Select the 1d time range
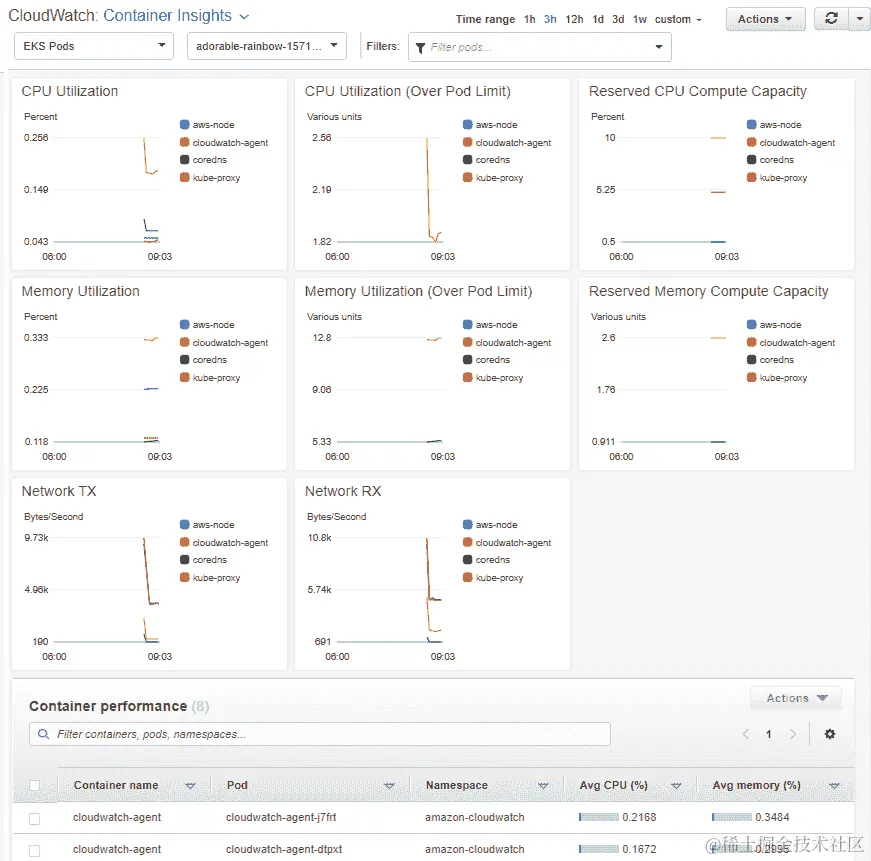 coord(598,19)
